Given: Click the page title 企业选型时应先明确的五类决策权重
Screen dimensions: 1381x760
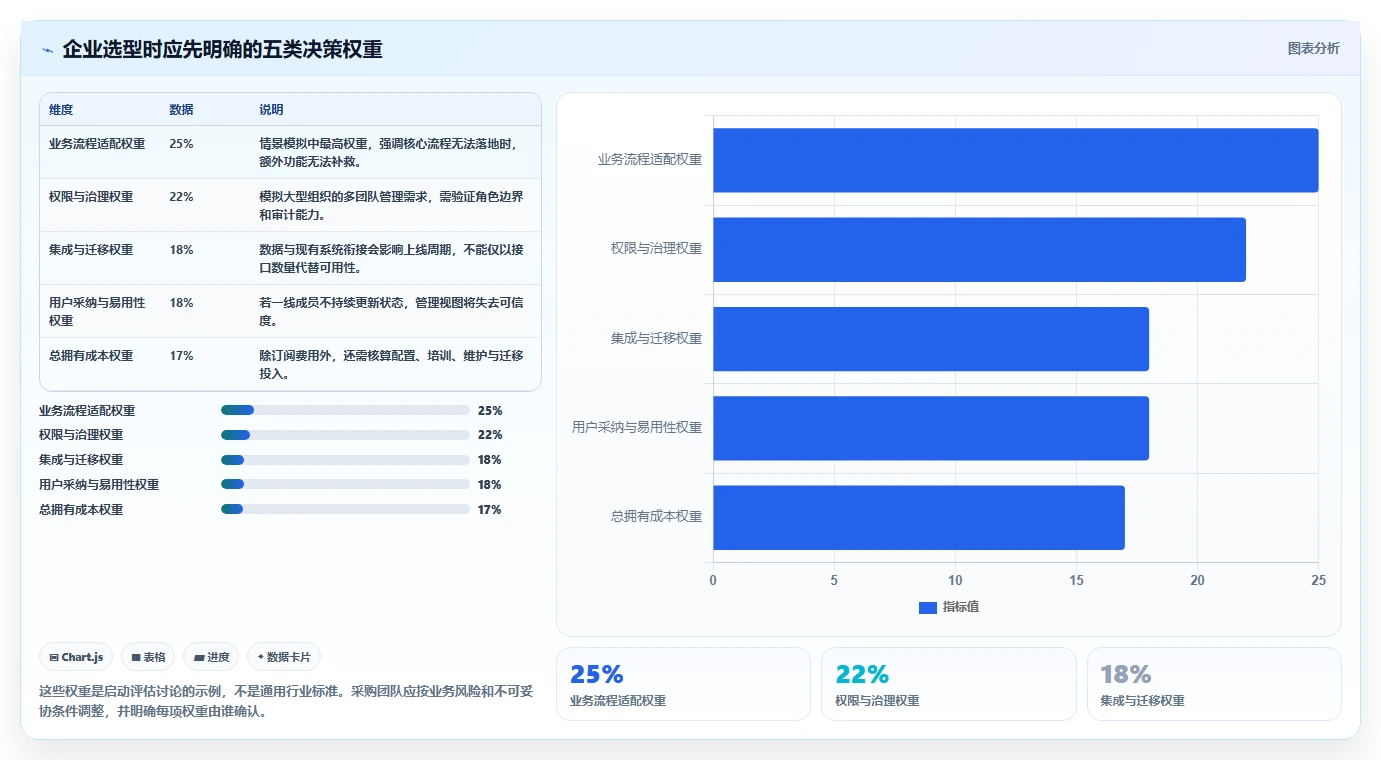Looking at the screenshot, I should pos(222,50).
